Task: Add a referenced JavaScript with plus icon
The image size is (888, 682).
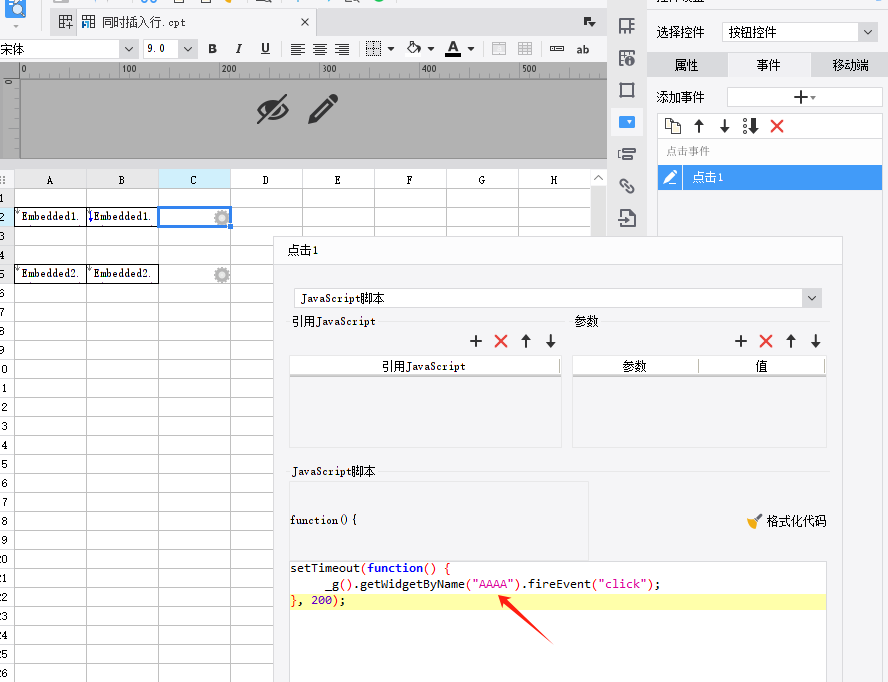Action: (x=476, y=342)
